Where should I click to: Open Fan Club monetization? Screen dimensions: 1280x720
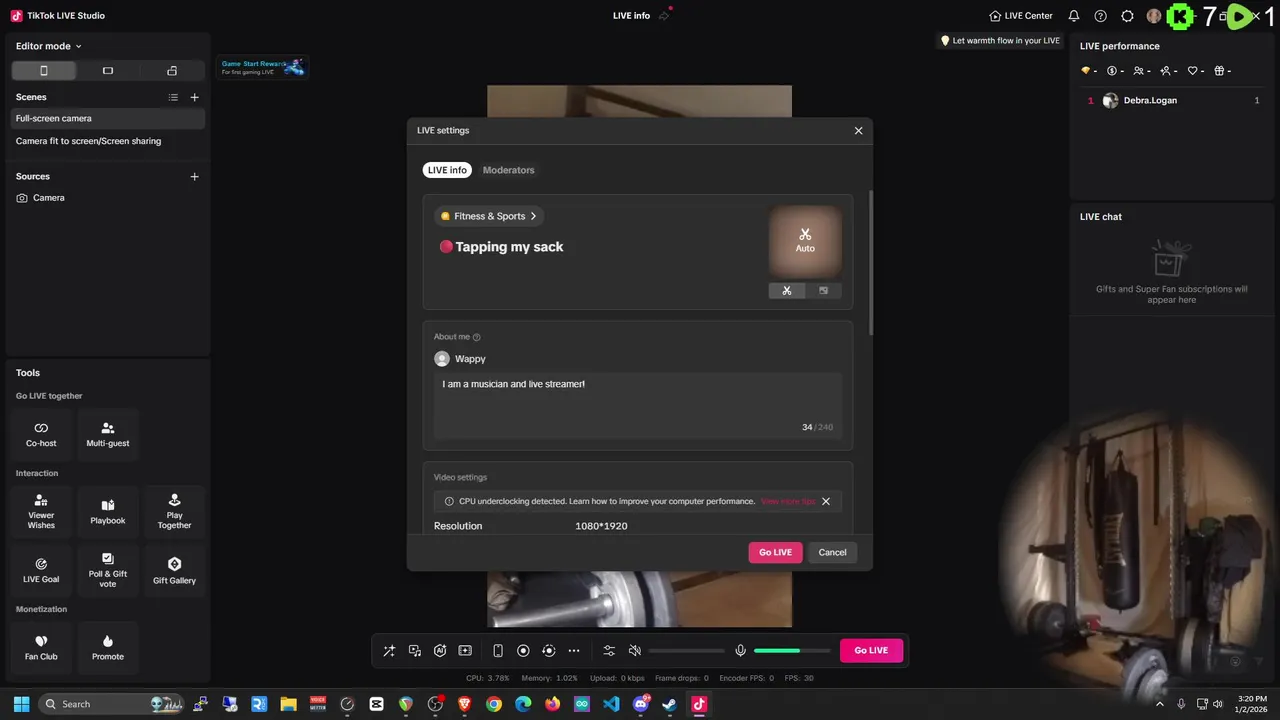coord(41,647)
